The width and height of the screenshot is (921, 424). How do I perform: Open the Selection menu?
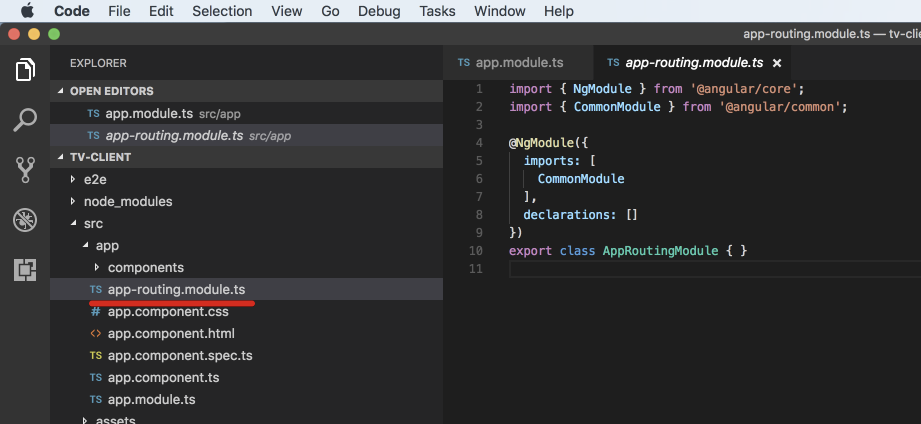(x=222, y=11)
